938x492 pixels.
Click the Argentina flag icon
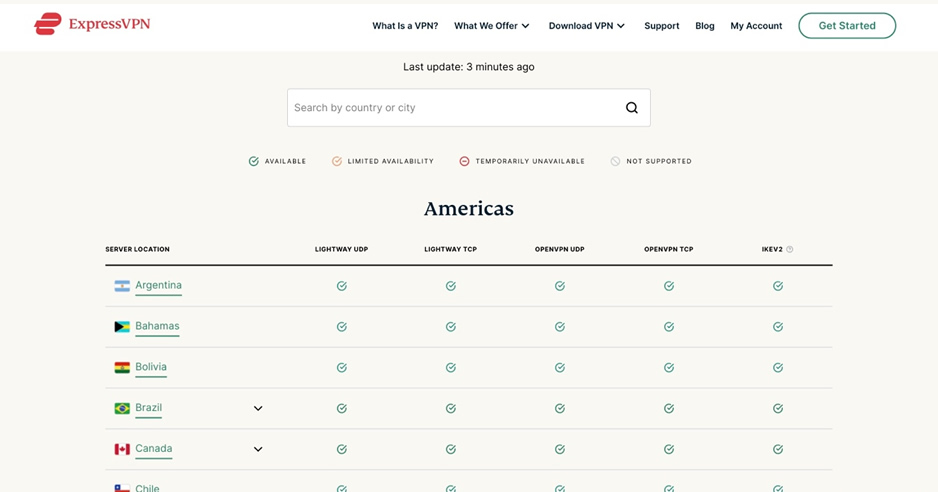click(x=122, y=286)
